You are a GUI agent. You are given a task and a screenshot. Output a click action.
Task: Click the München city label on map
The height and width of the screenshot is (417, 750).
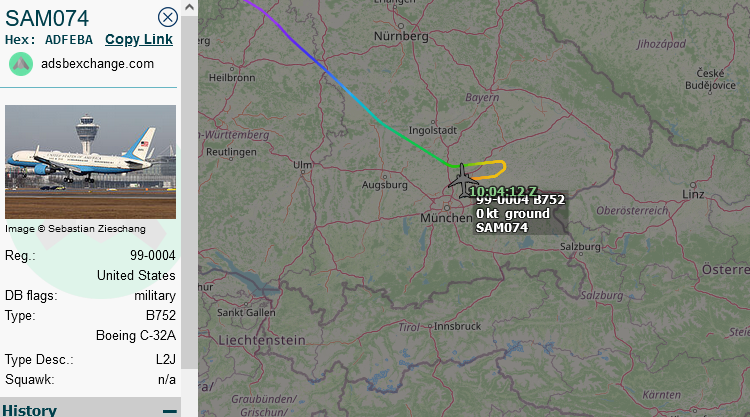[446, 218]
